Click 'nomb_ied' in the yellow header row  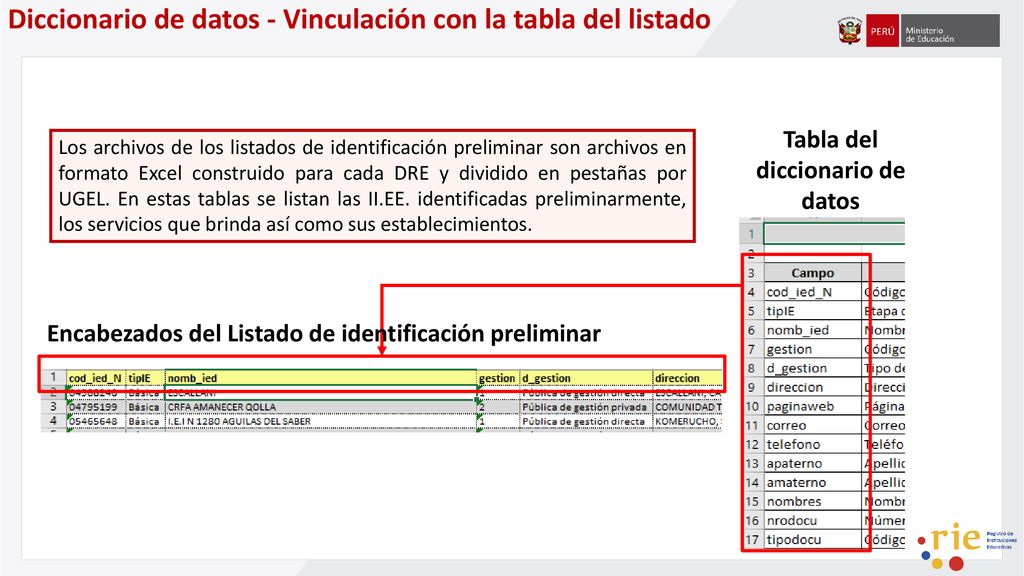click(321, 377)
